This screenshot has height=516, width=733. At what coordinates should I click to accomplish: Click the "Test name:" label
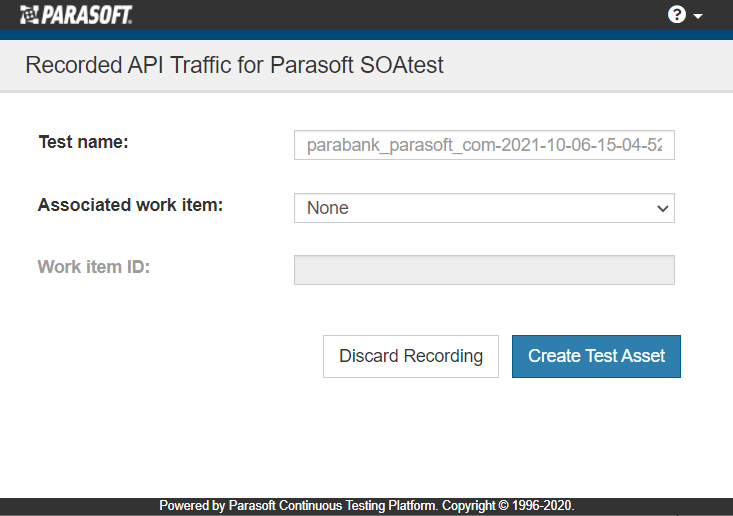(83, 142)
